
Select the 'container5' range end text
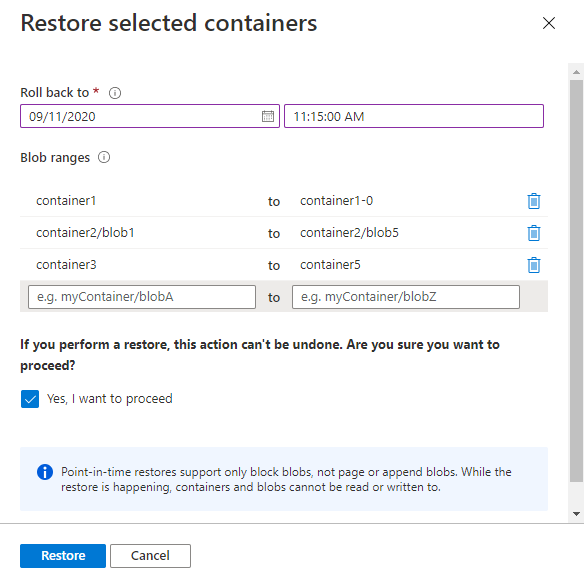point(330,265)
